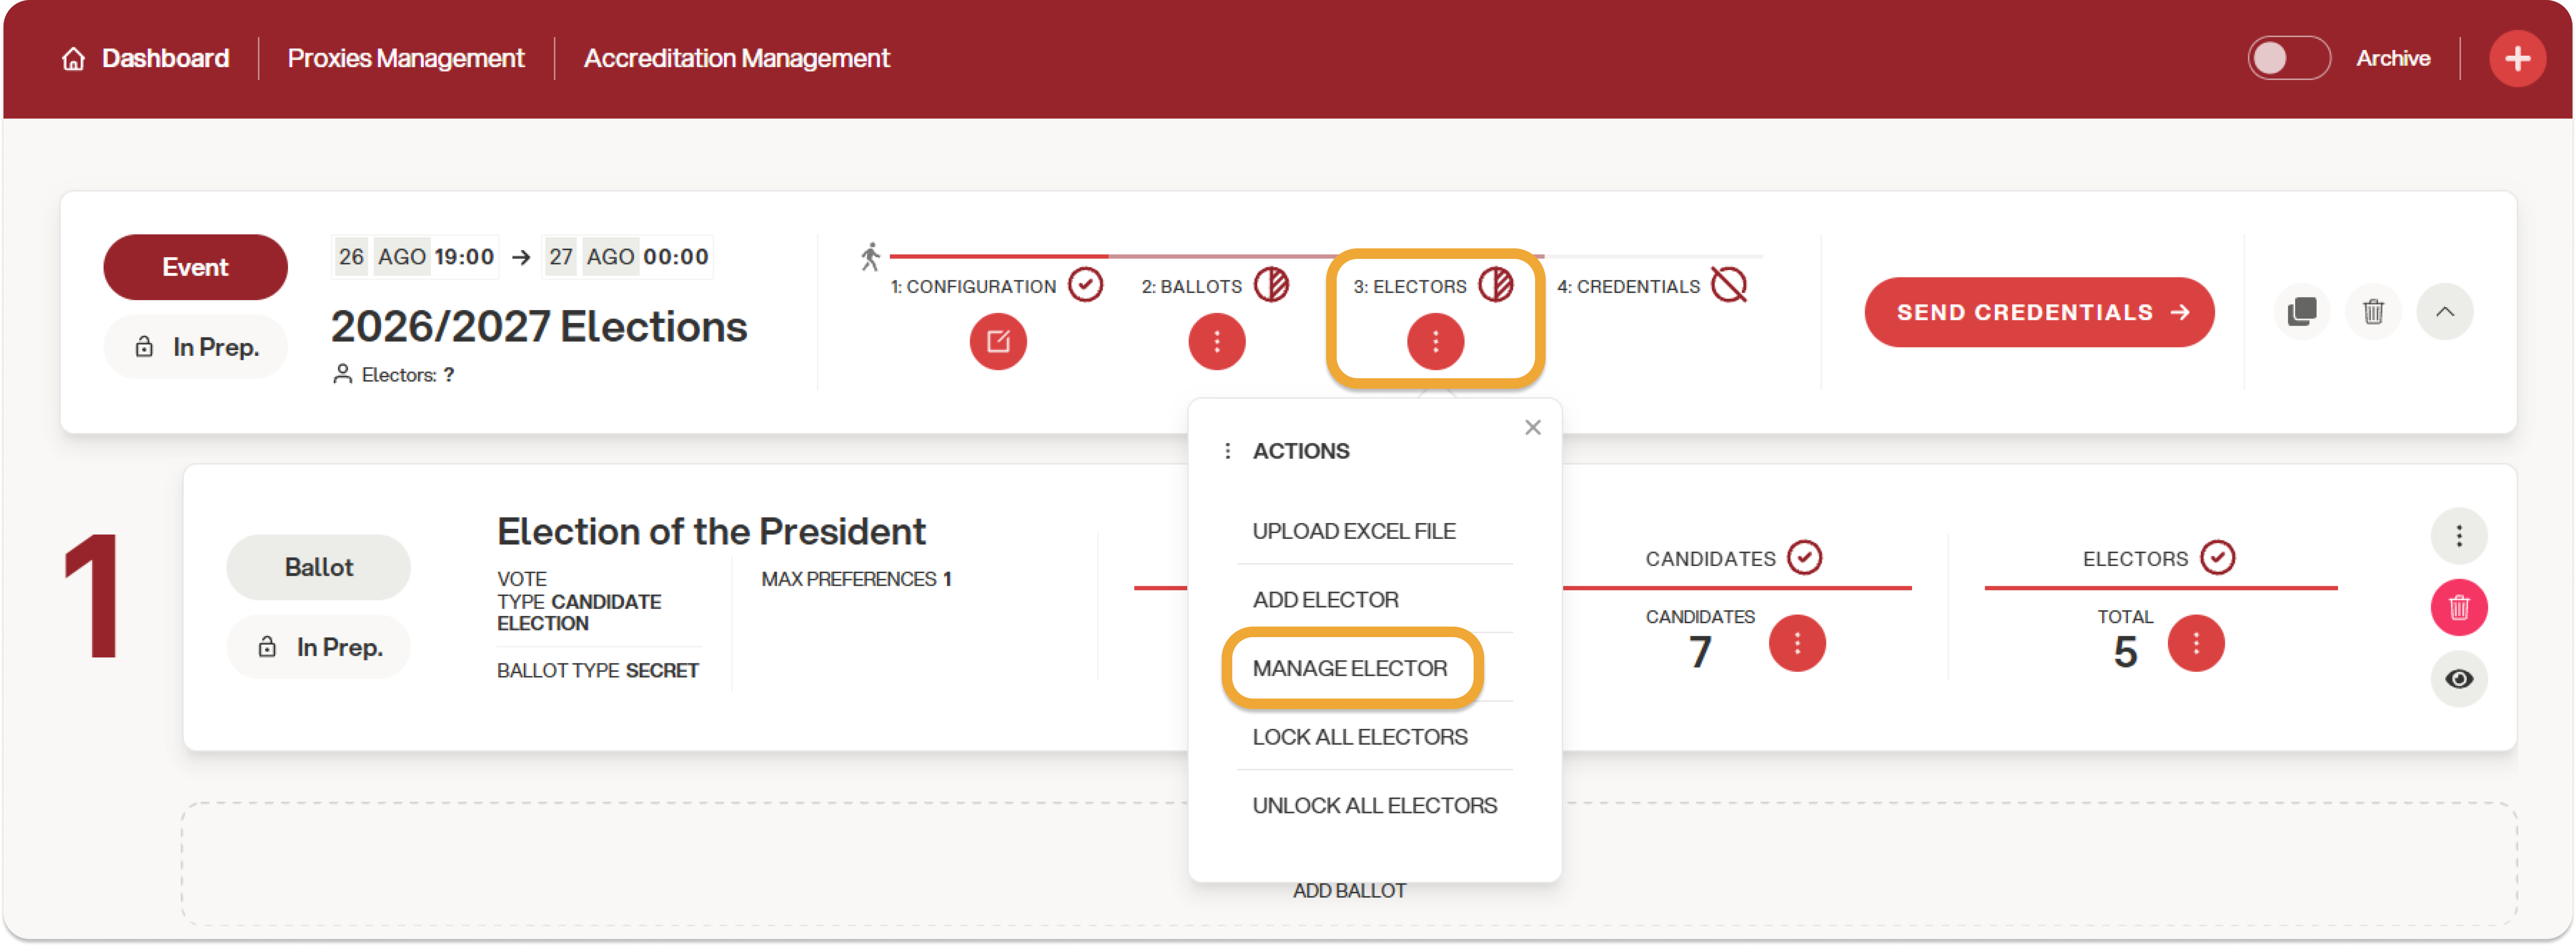This screenshot has width=2576, height=946.
Task: Choose Upload Excel File in Actions menu
Action: click(x=1353, y=532)
